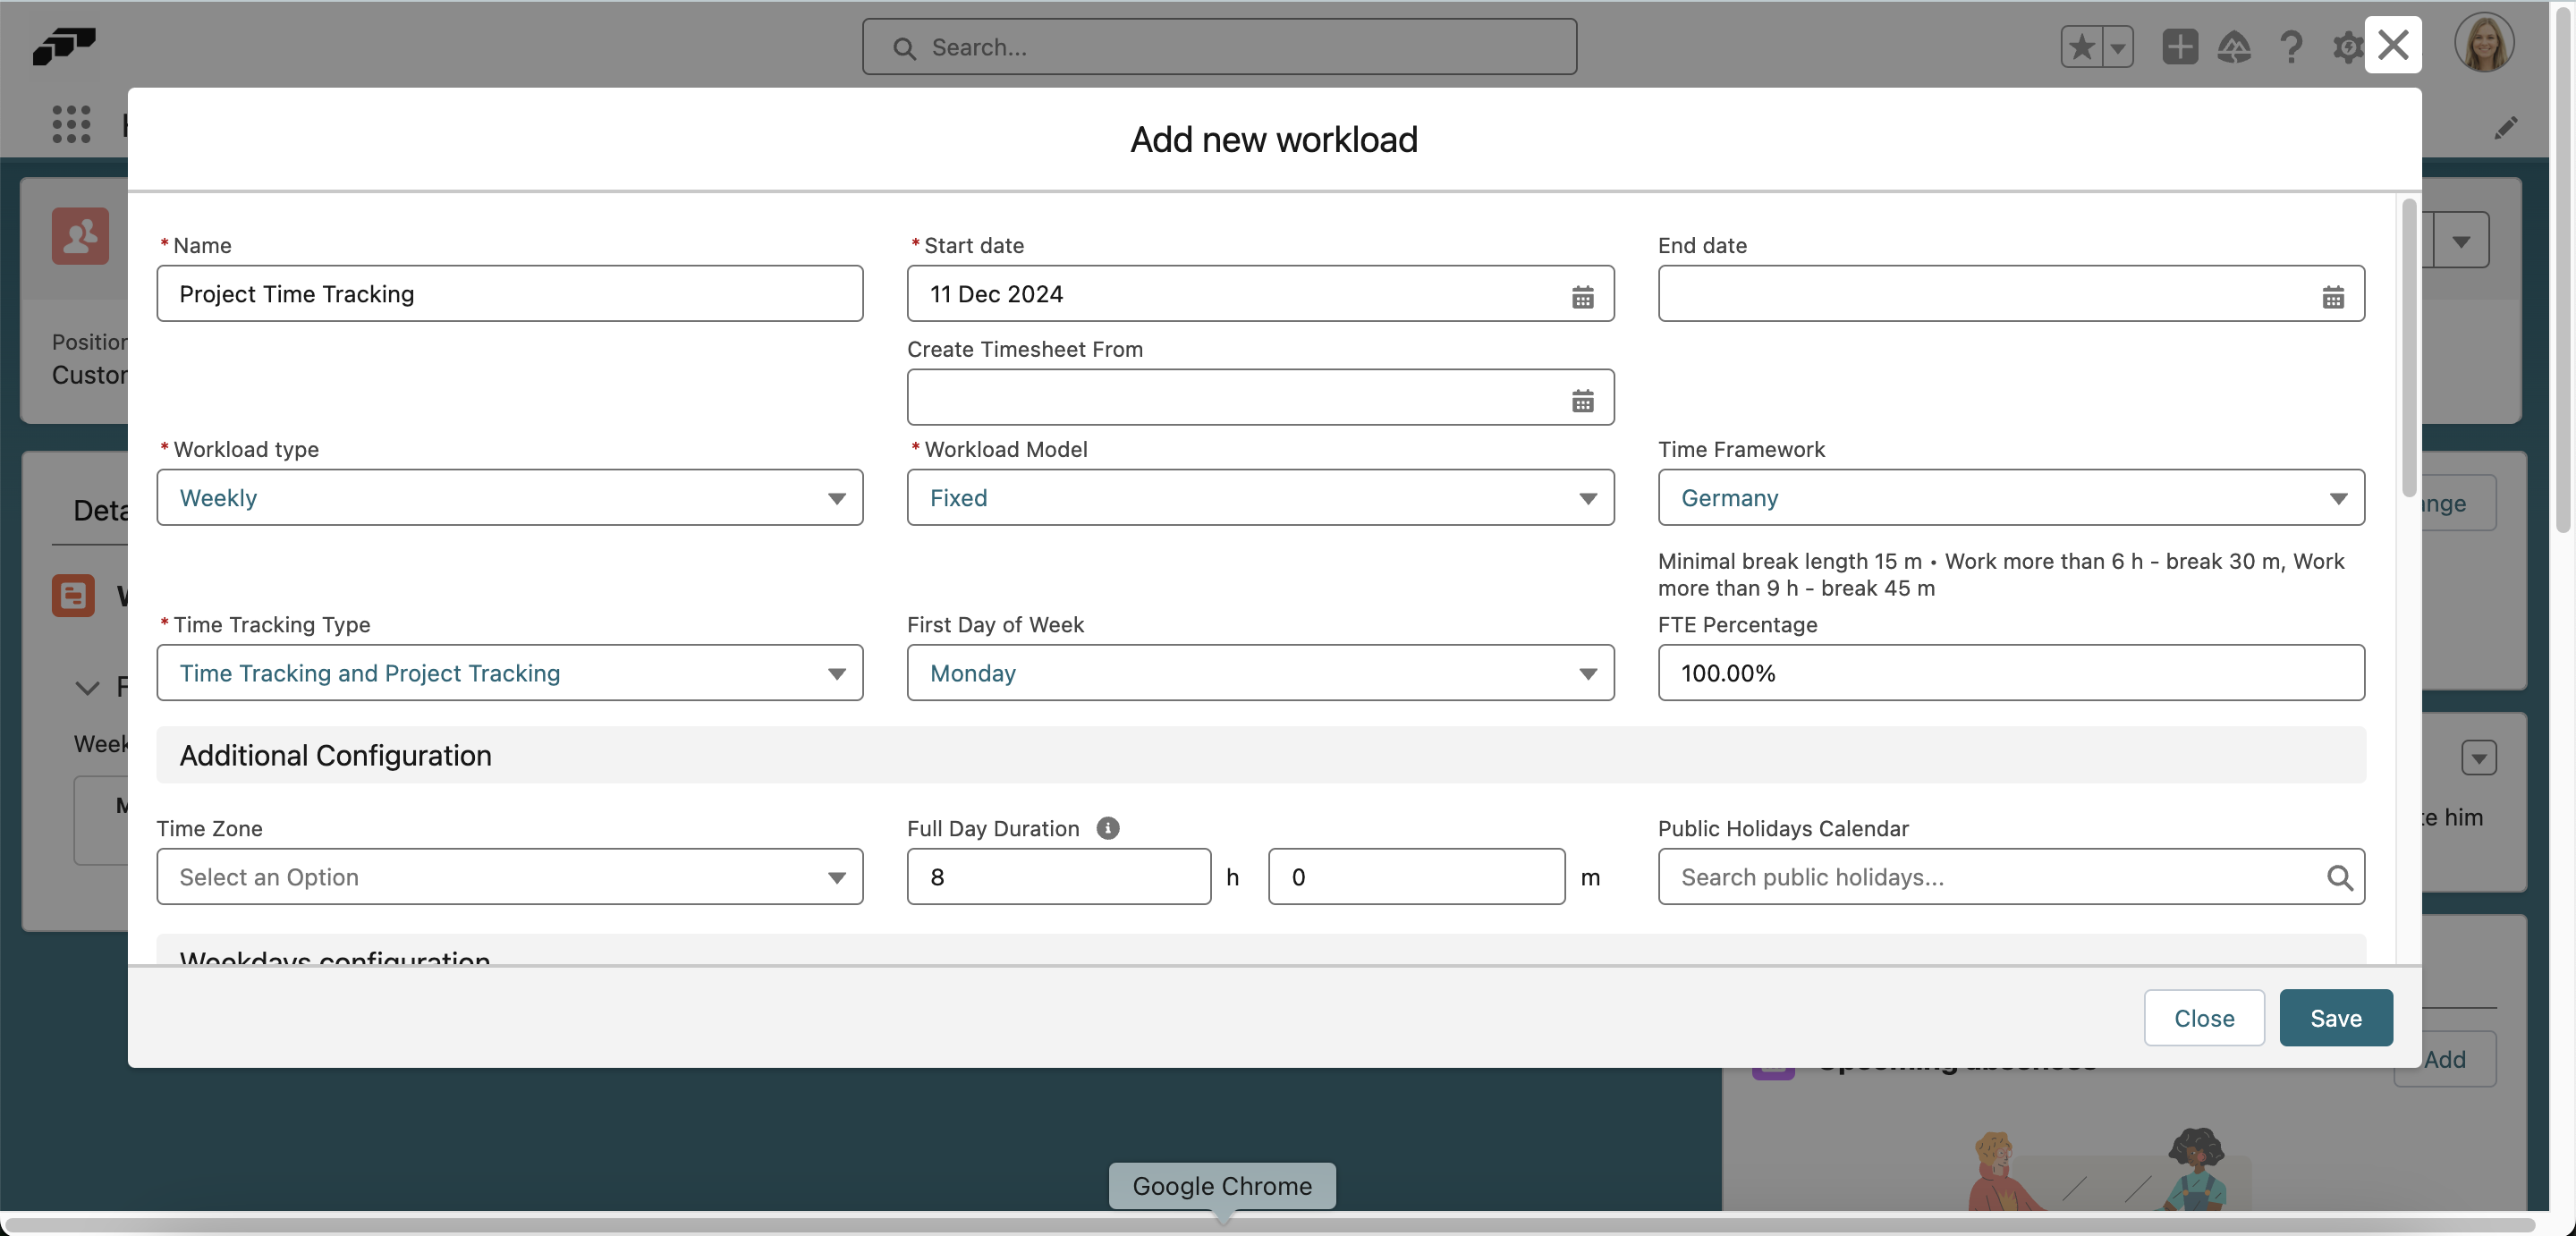Click the question mark help icon
Viewport: 2576px width, 1236px height.
click(2292, 46)
